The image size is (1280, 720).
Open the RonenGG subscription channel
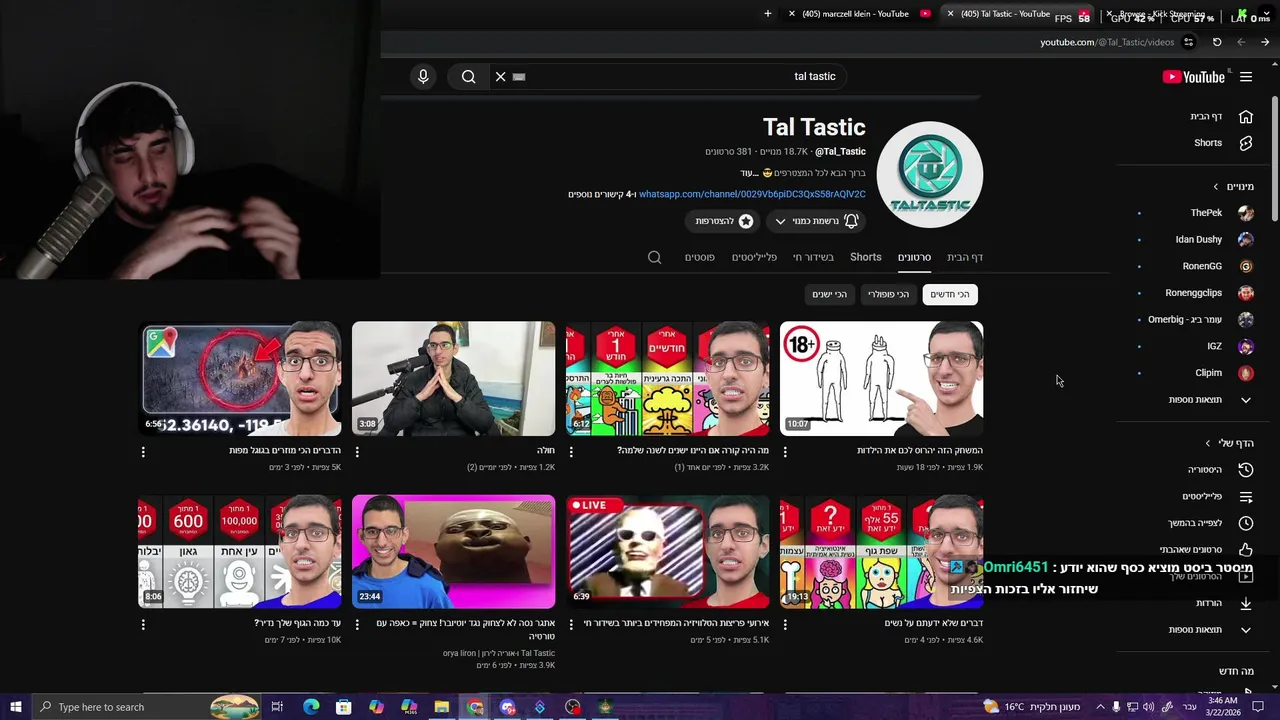pos(1217,266)
